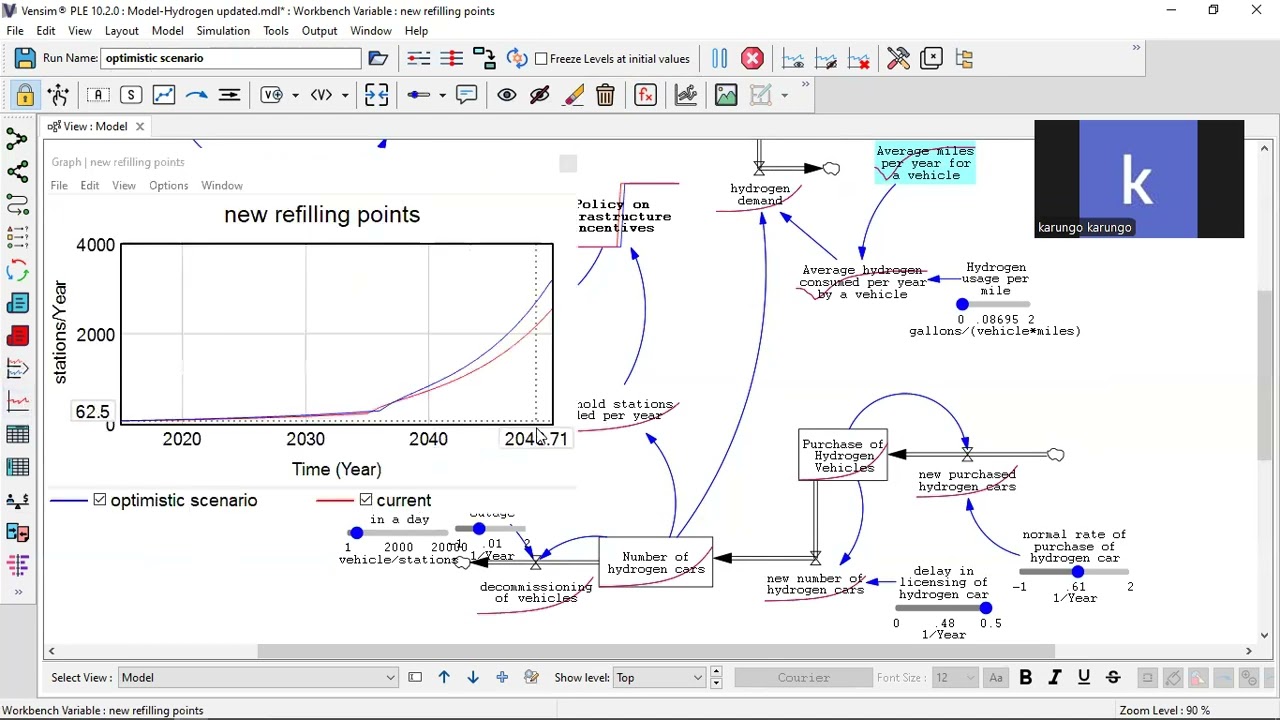Expand top-right toolbar overflow chevron

(x=1136, y=48)
